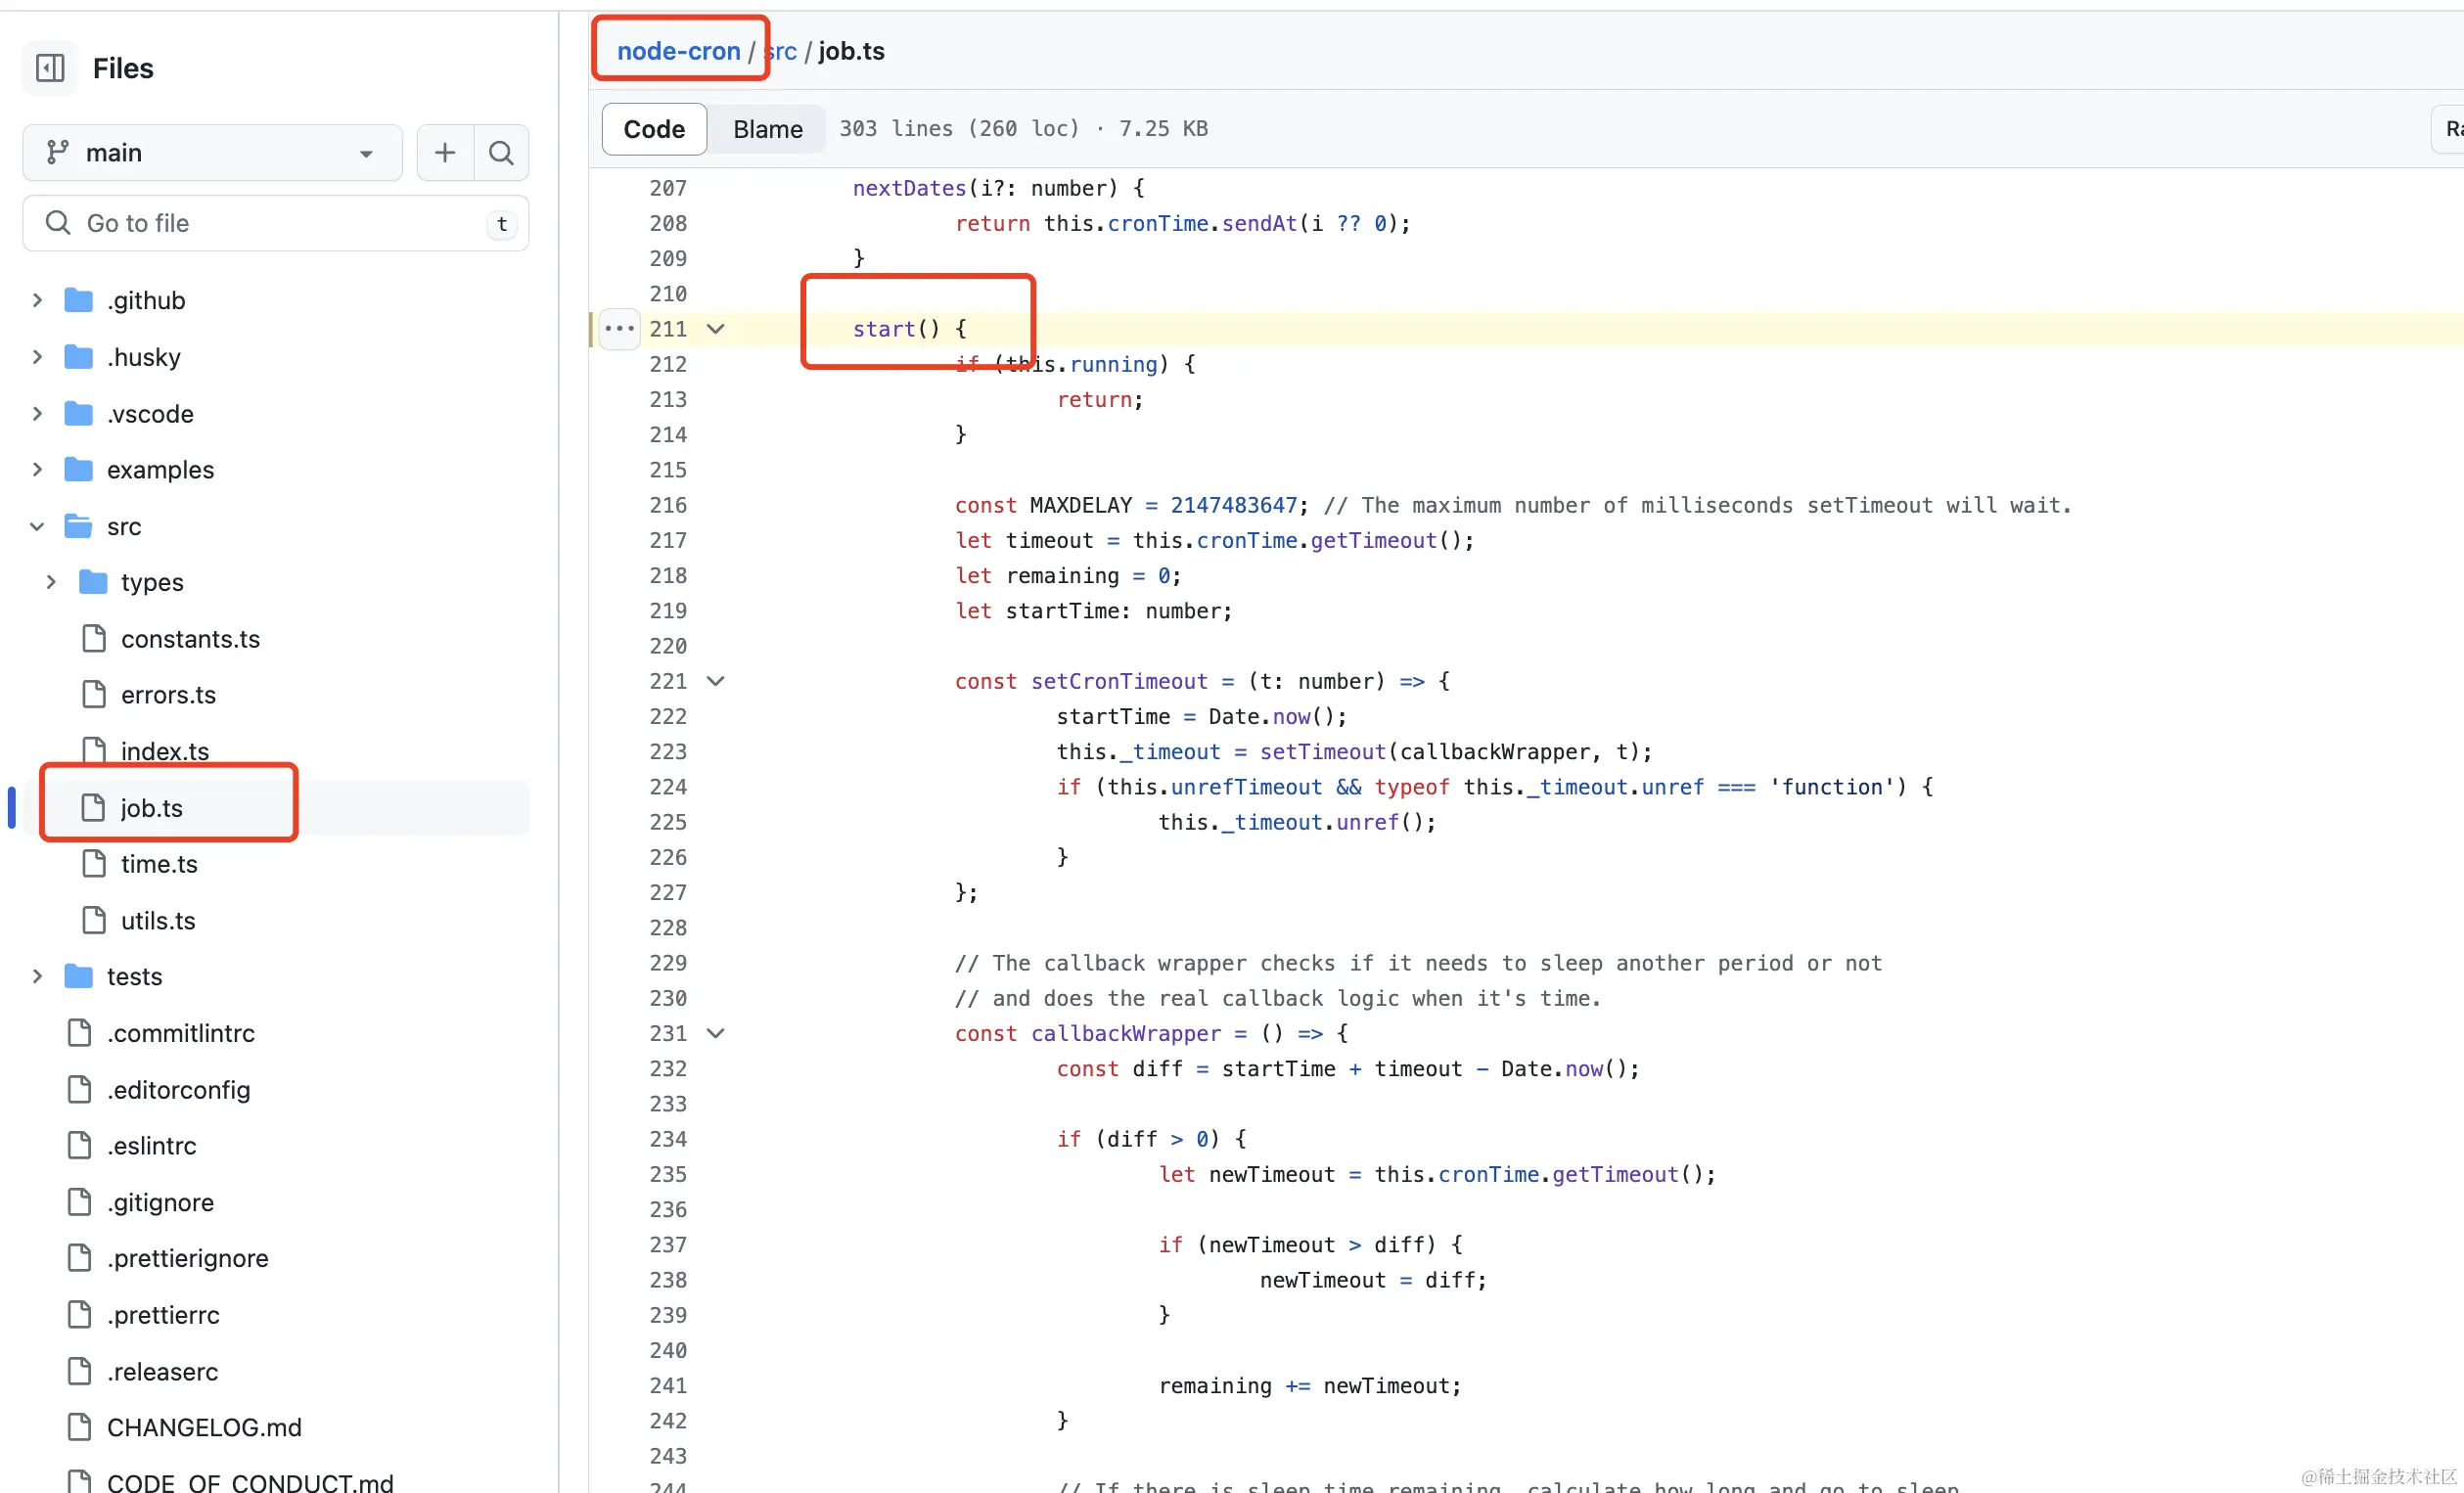Select the Code tab

[654, 129]
